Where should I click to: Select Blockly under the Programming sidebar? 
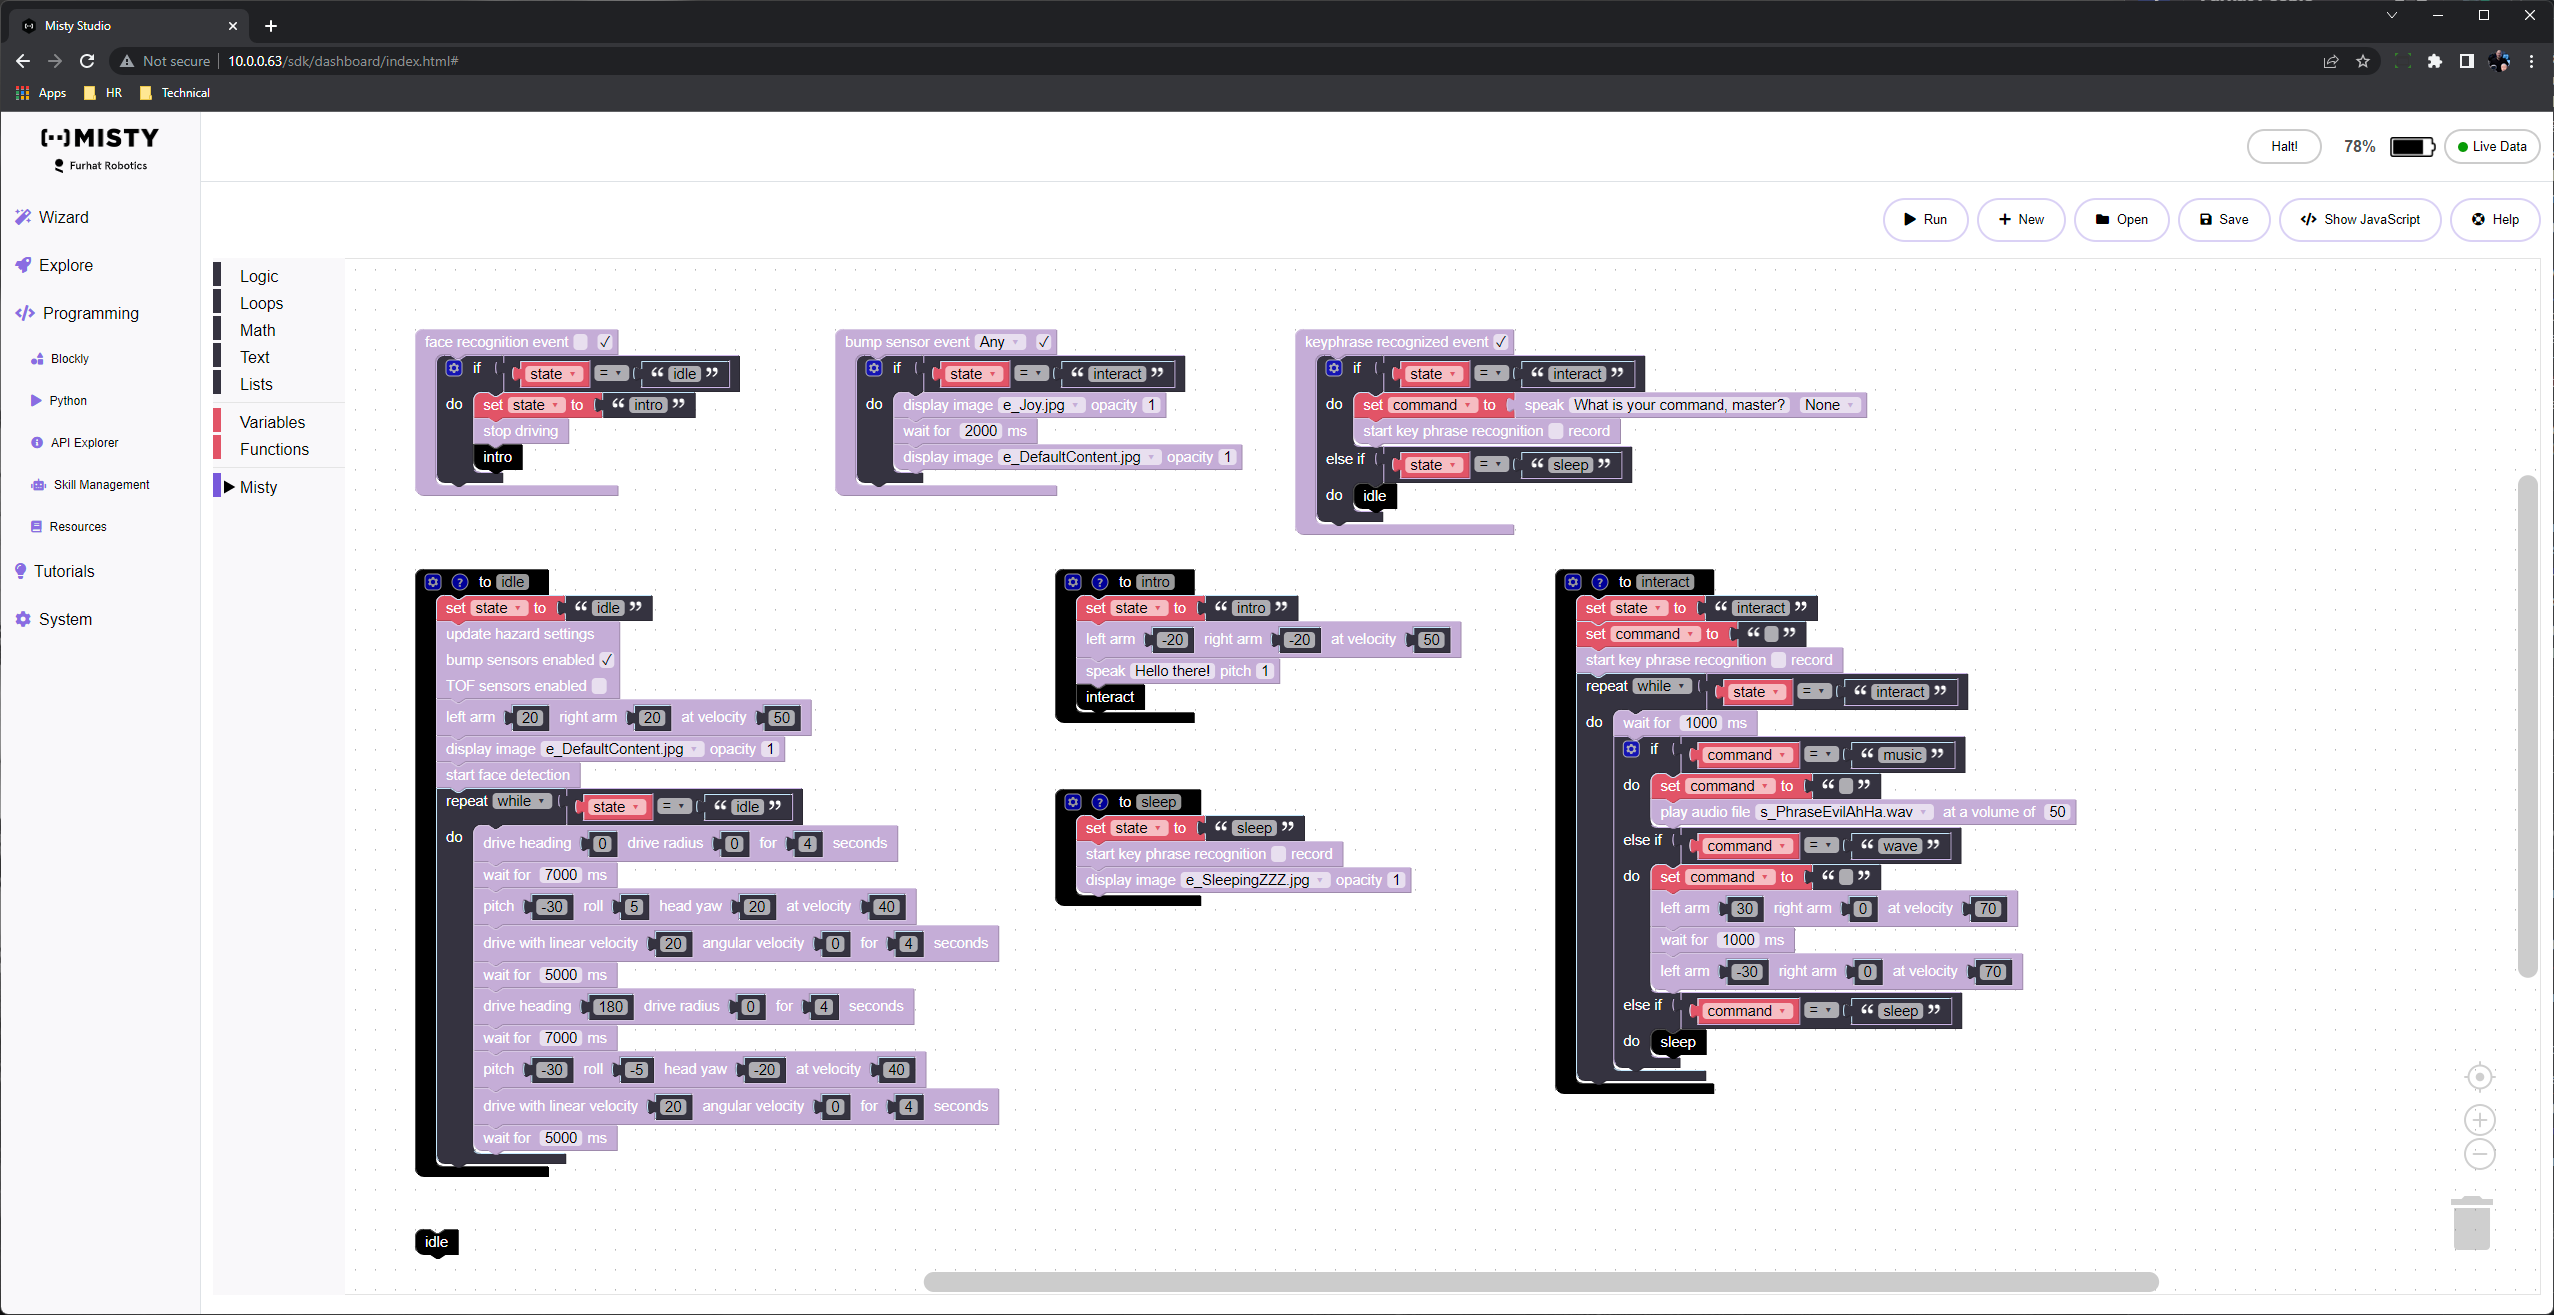click(68, 358)
